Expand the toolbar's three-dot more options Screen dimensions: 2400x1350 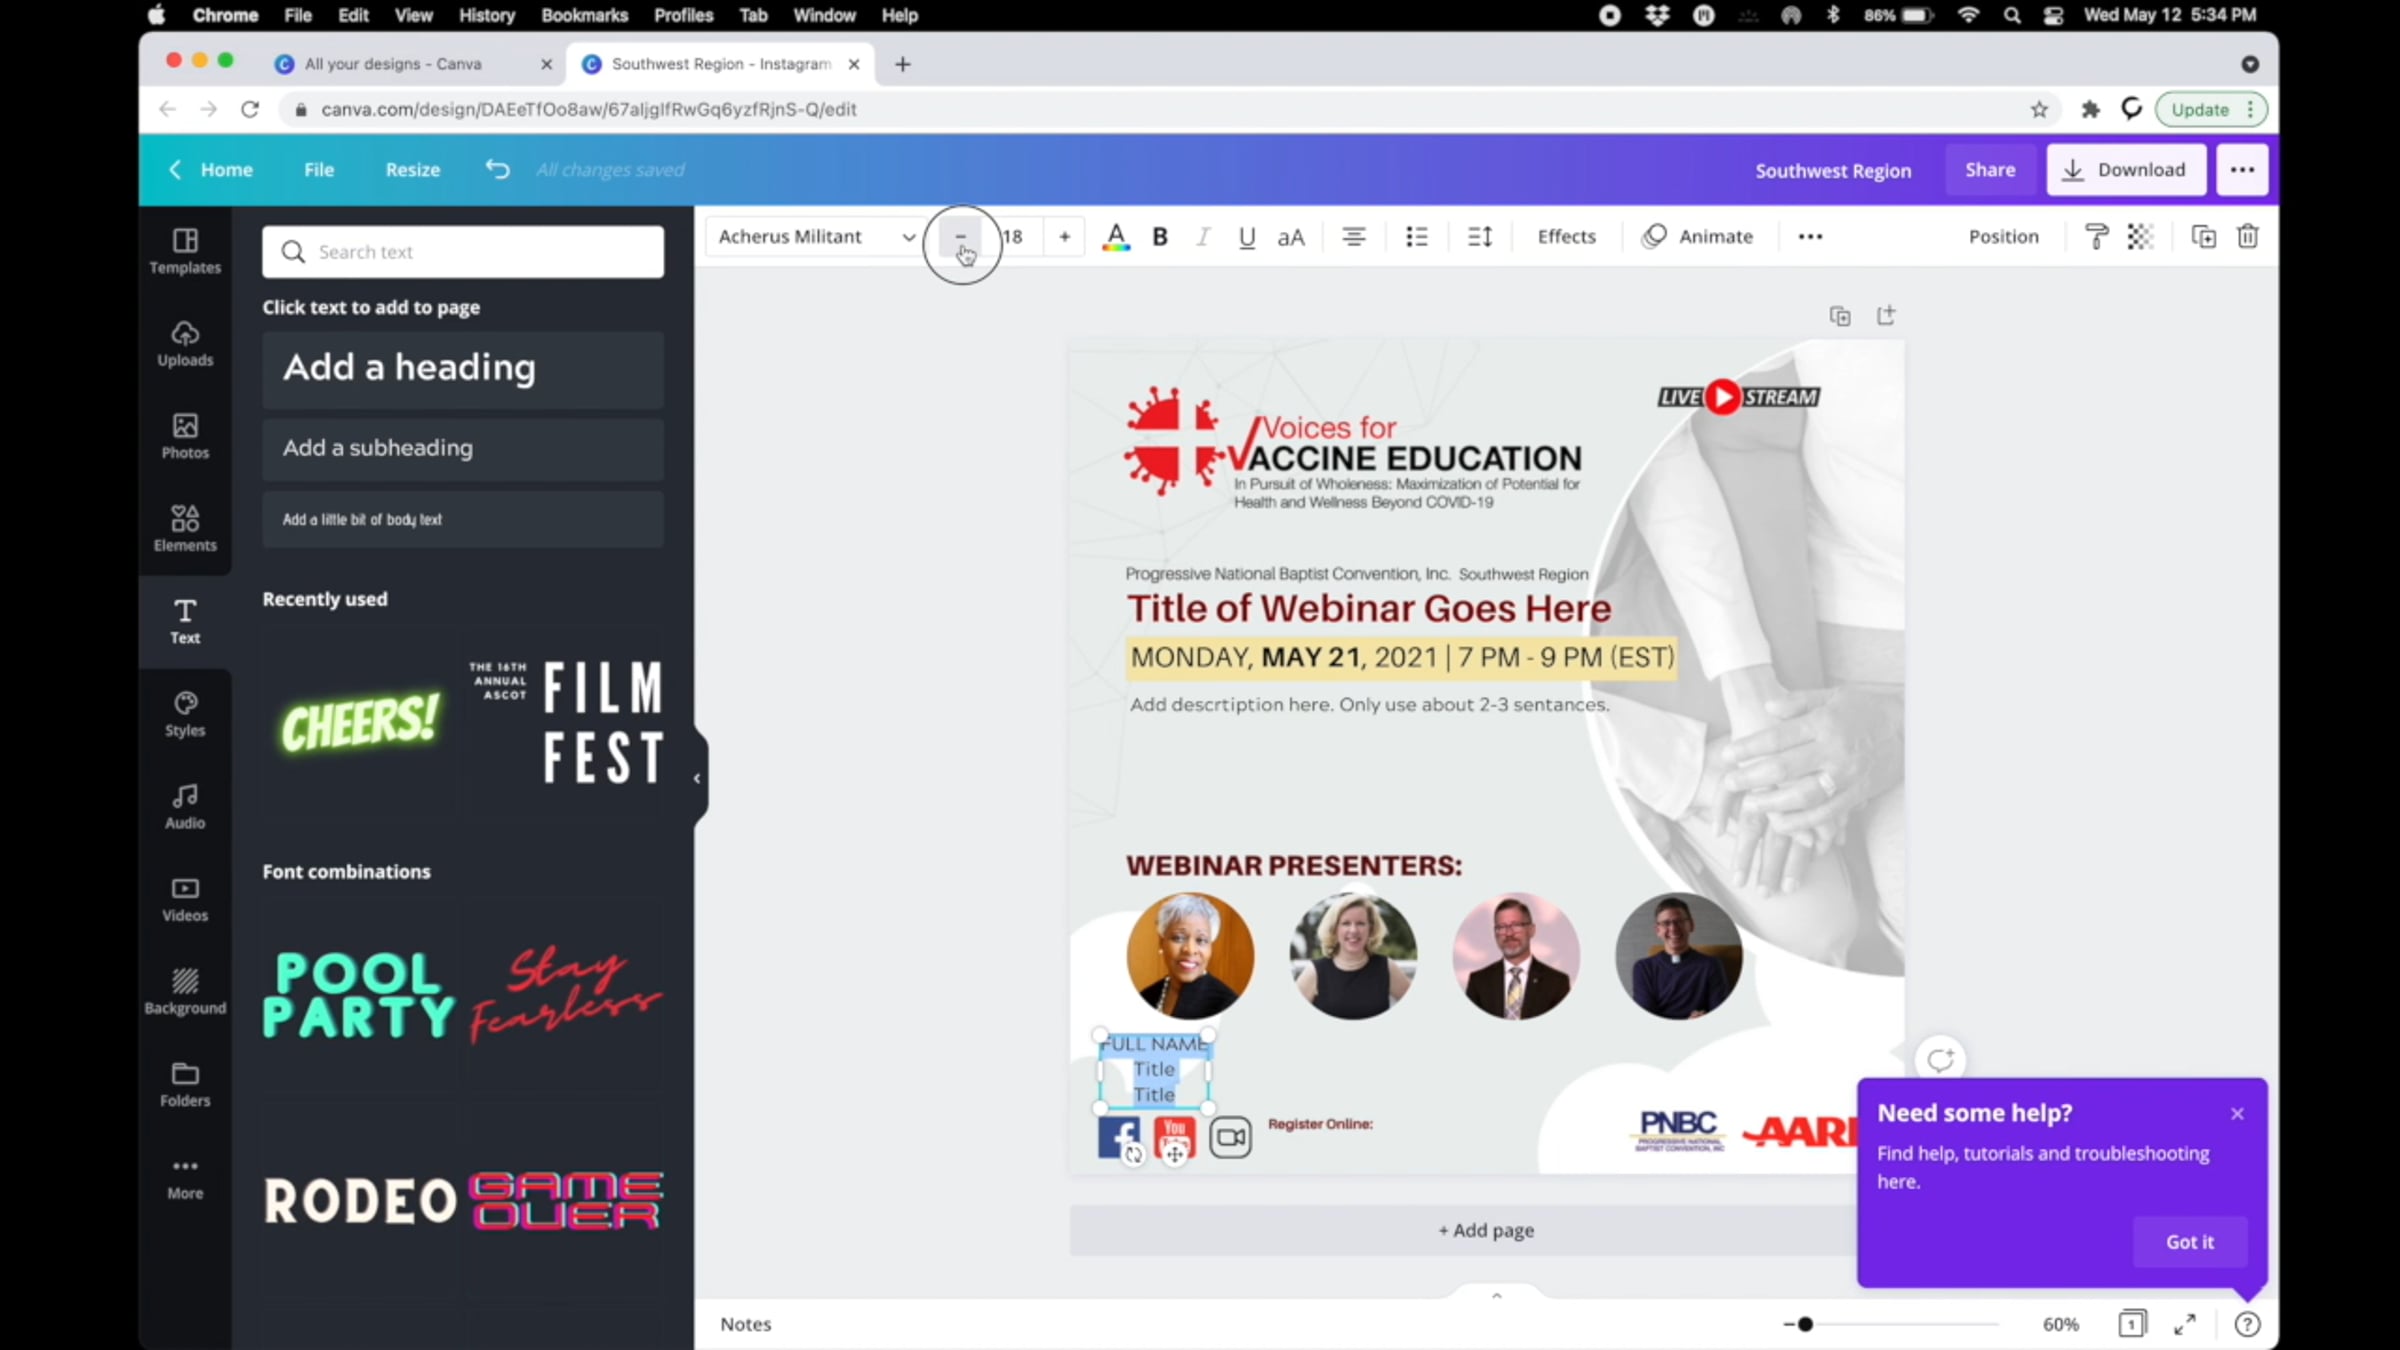point(1810,237)
